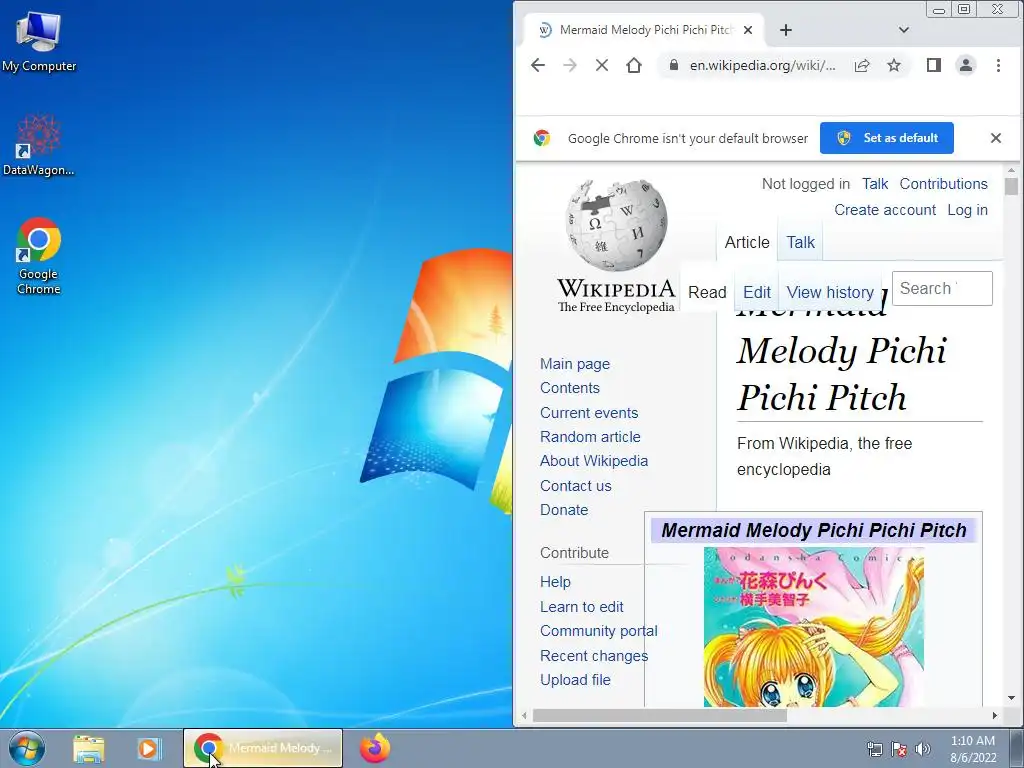Open Chrome three-dot menu
1024x768 pixels.
[x=998, y=65]
